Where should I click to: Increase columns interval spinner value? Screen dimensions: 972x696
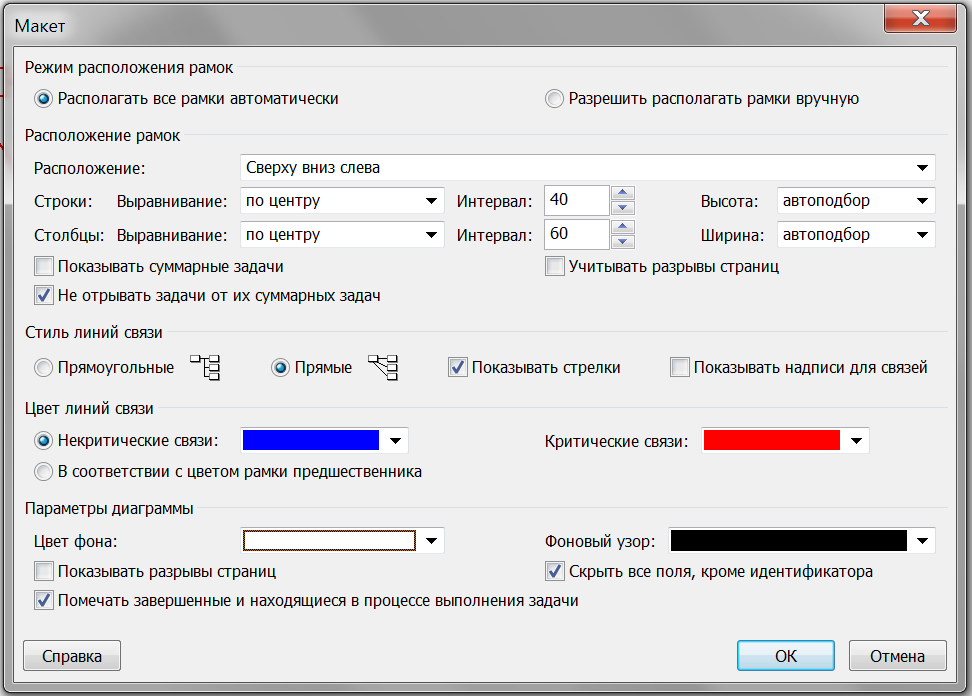click(x=623, y=227)
